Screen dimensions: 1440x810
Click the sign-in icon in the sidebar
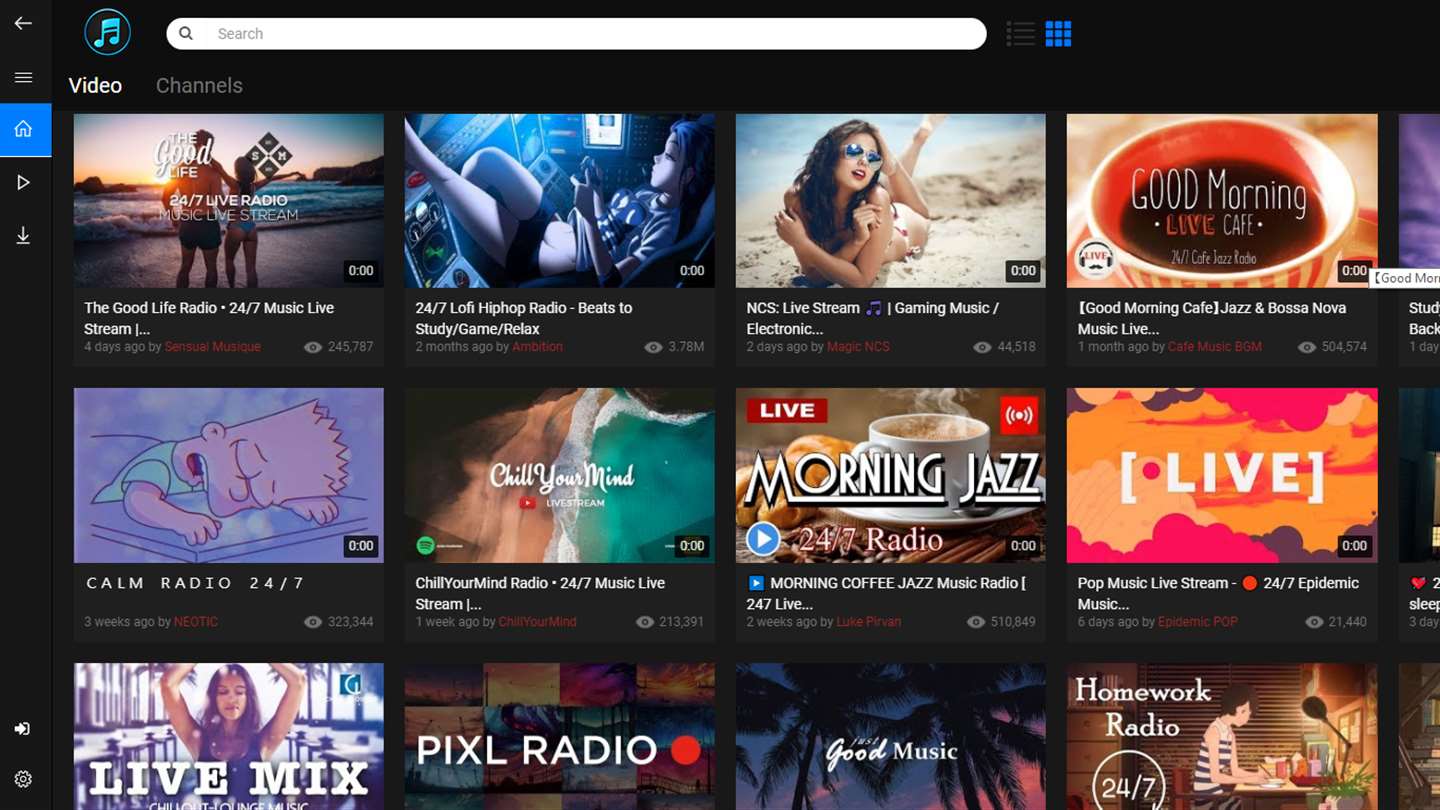pyautogui.click(x=22, y=729)
